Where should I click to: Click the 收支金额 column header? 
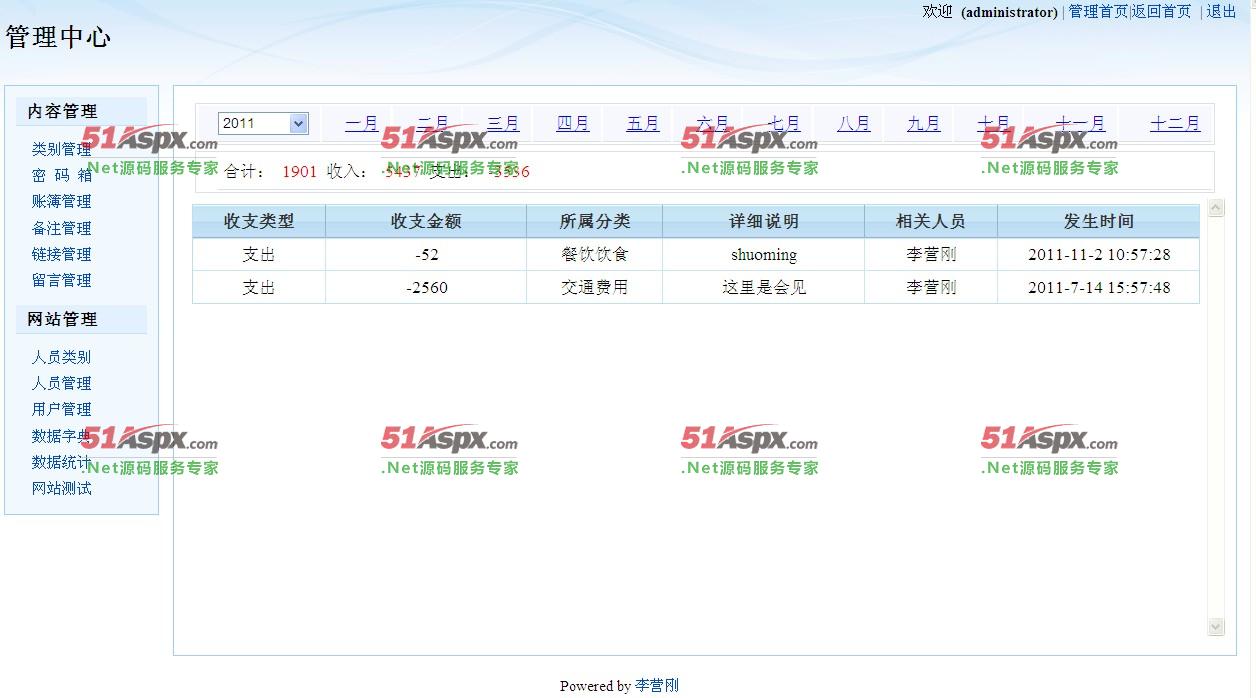pyautogui.click(x=426, y=221)
